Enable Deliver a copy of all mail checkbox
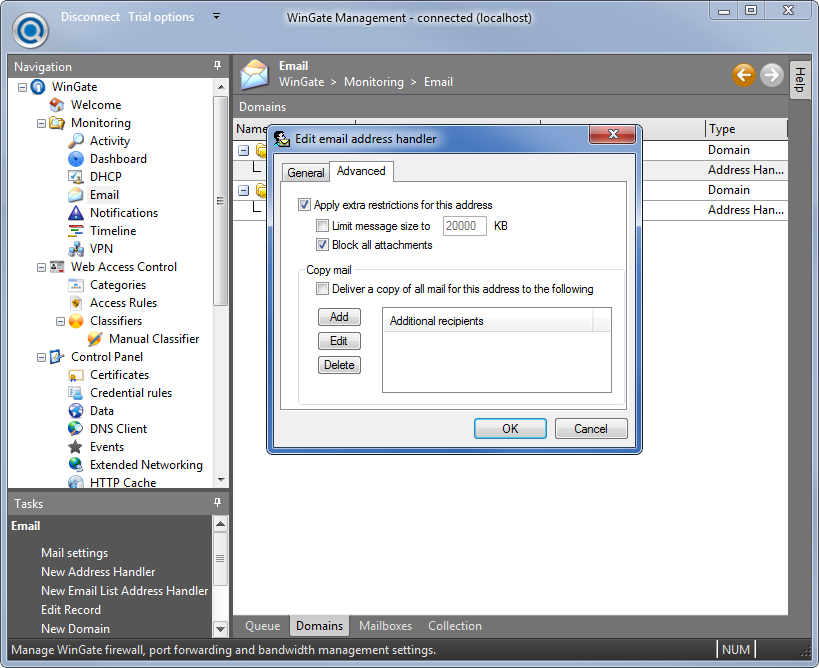 point(322,289)
